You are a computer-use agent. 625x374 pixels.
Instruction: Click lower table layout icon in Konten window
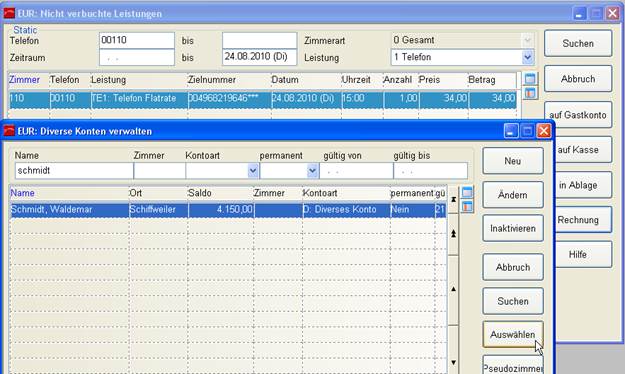[467, 207]
